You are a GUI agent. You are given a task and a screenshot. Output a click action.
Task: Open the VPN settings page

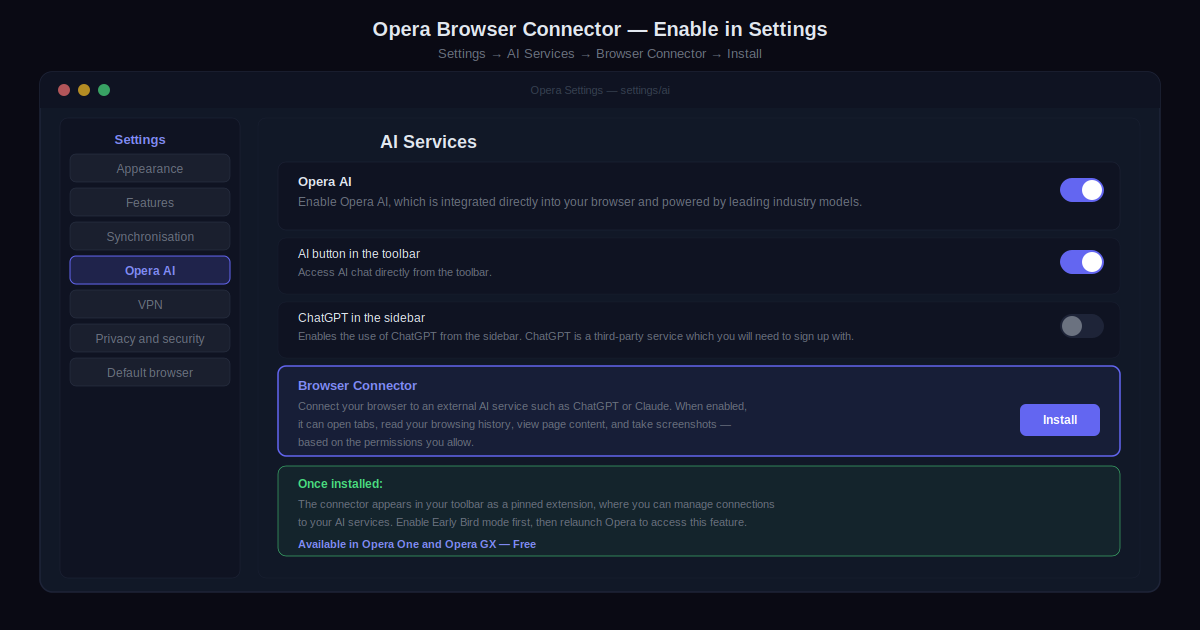coord(150,304)
